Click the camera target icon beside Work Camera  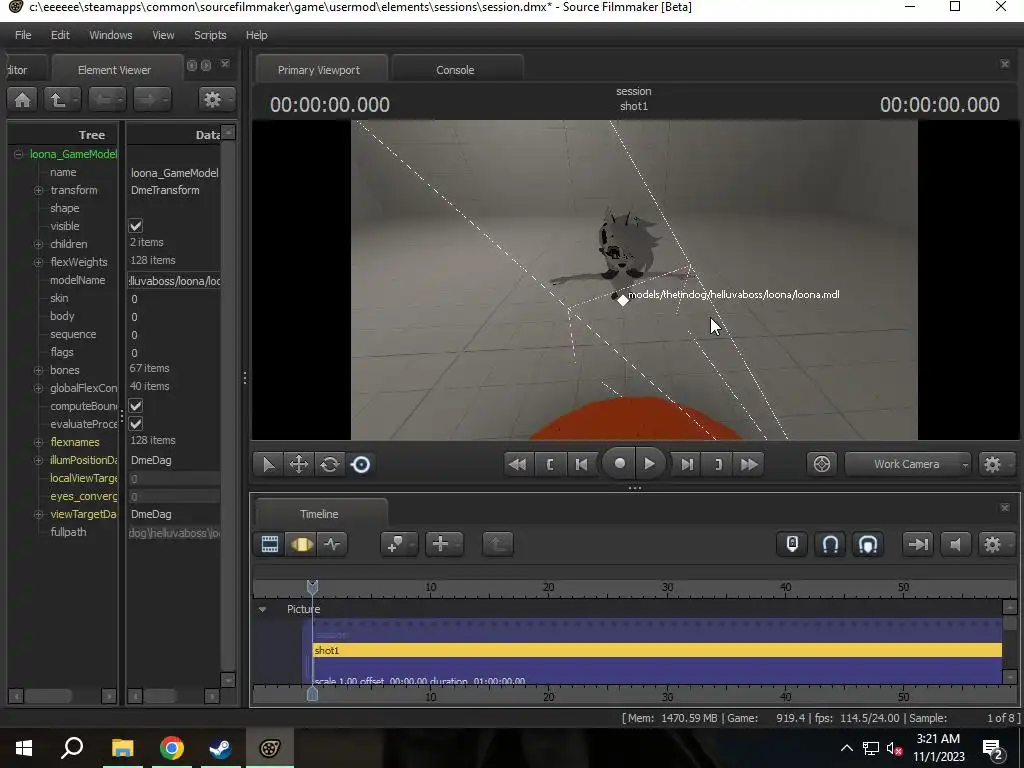click(x=822, y=464)
